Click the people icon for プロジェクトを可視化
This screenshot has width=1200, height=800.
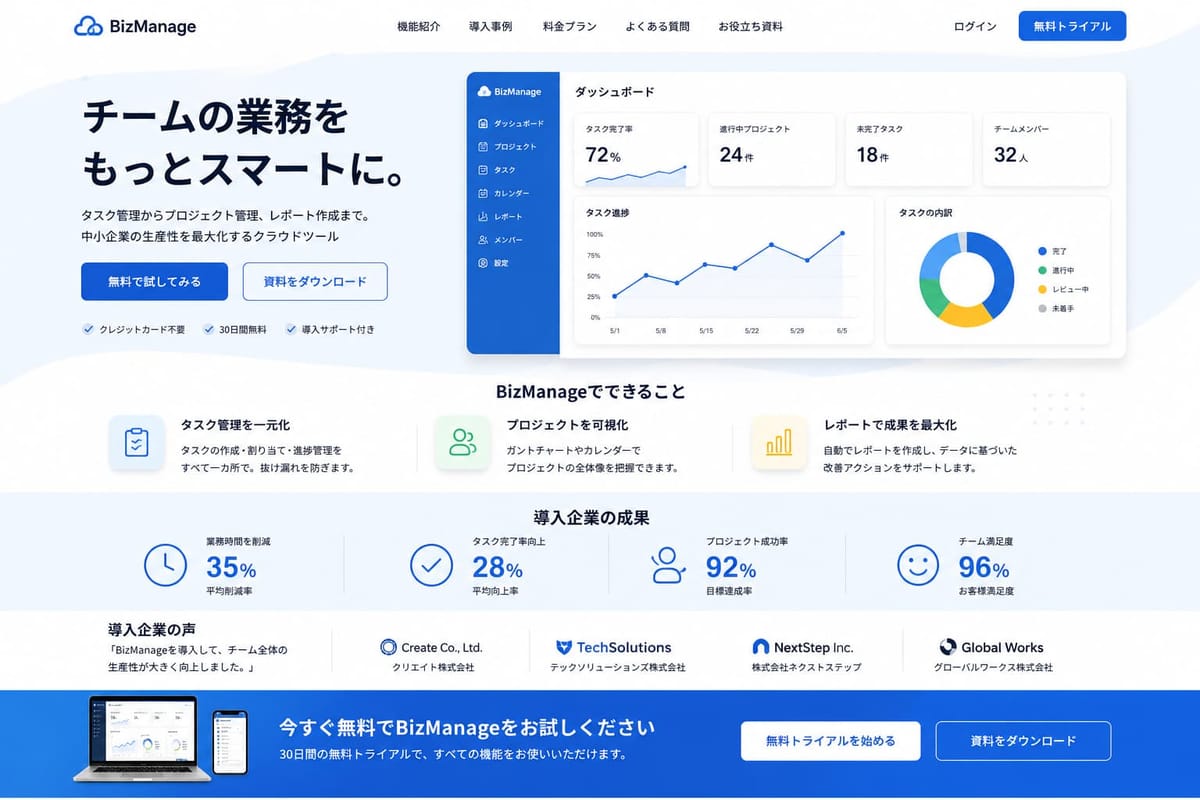(x=462, y=442)
